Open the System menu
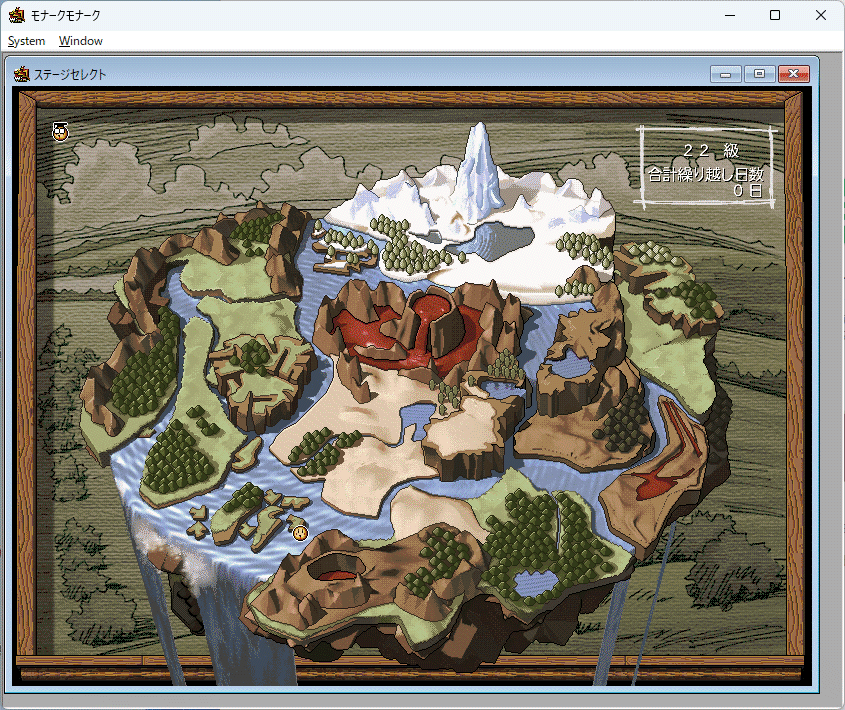This screenshot has width=845, height=710. [x=26, y=41]
